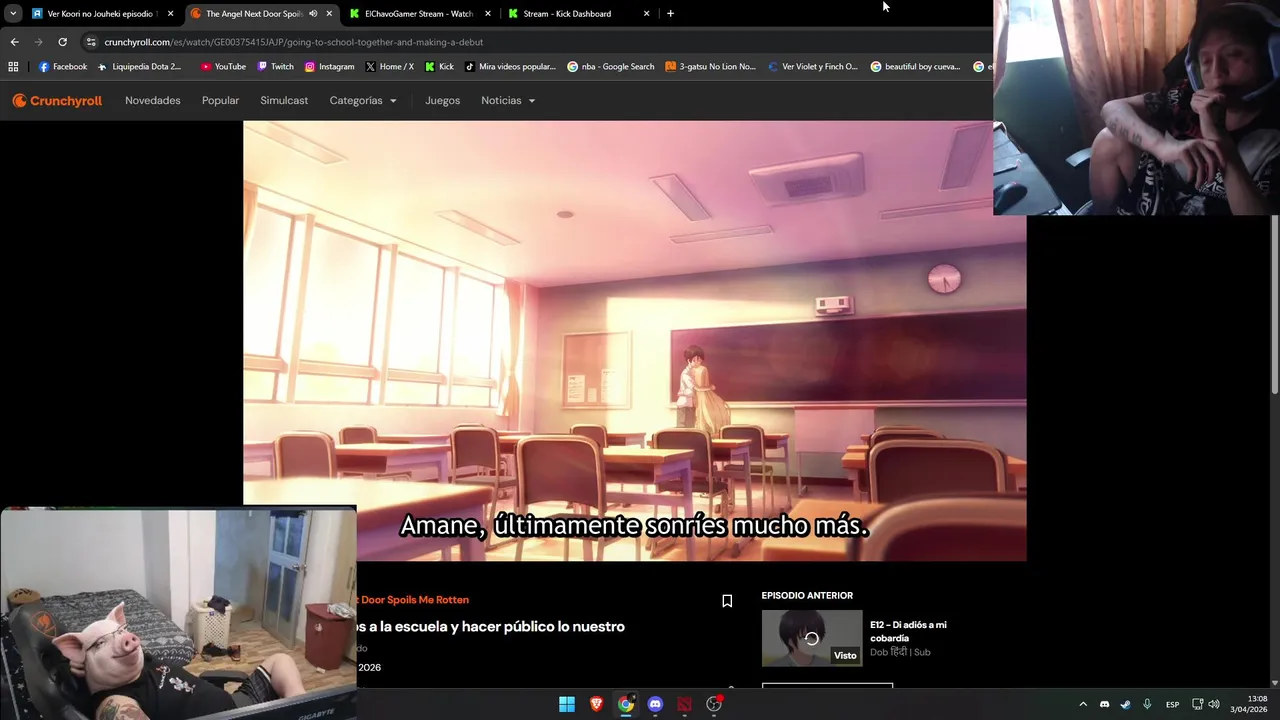Screen dimensions: 1280x720
Task: Open the 3-gatsu No Lion bookmark
Action: point(710,67)
